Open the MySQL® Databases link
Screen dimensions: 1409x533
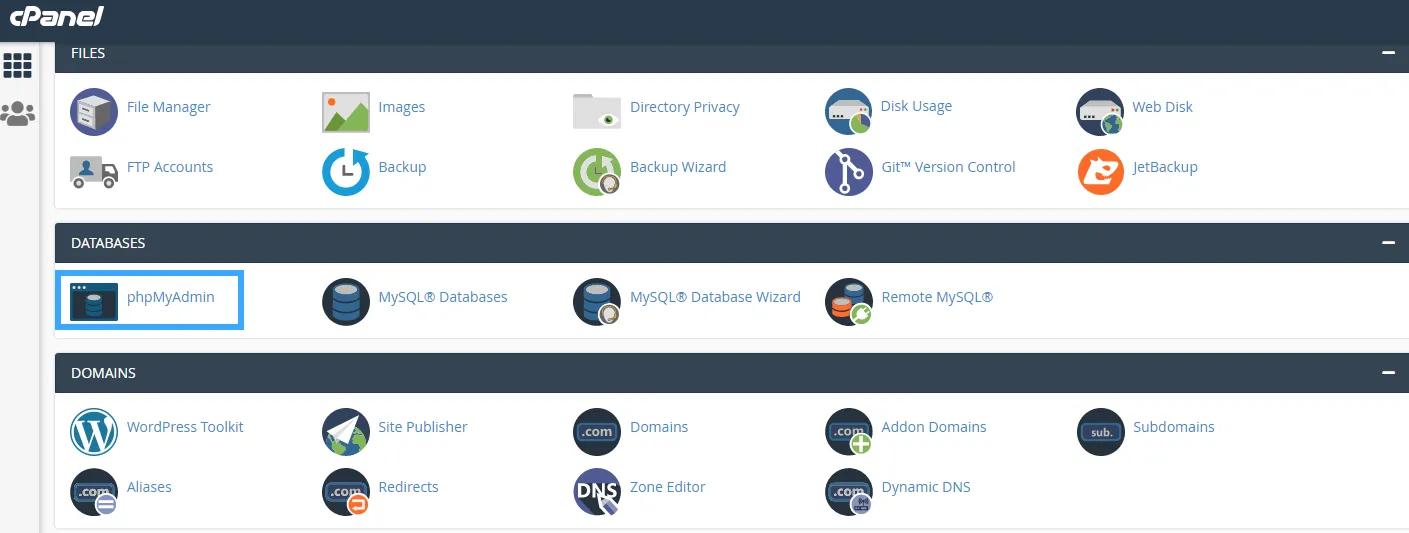[443, 297]
